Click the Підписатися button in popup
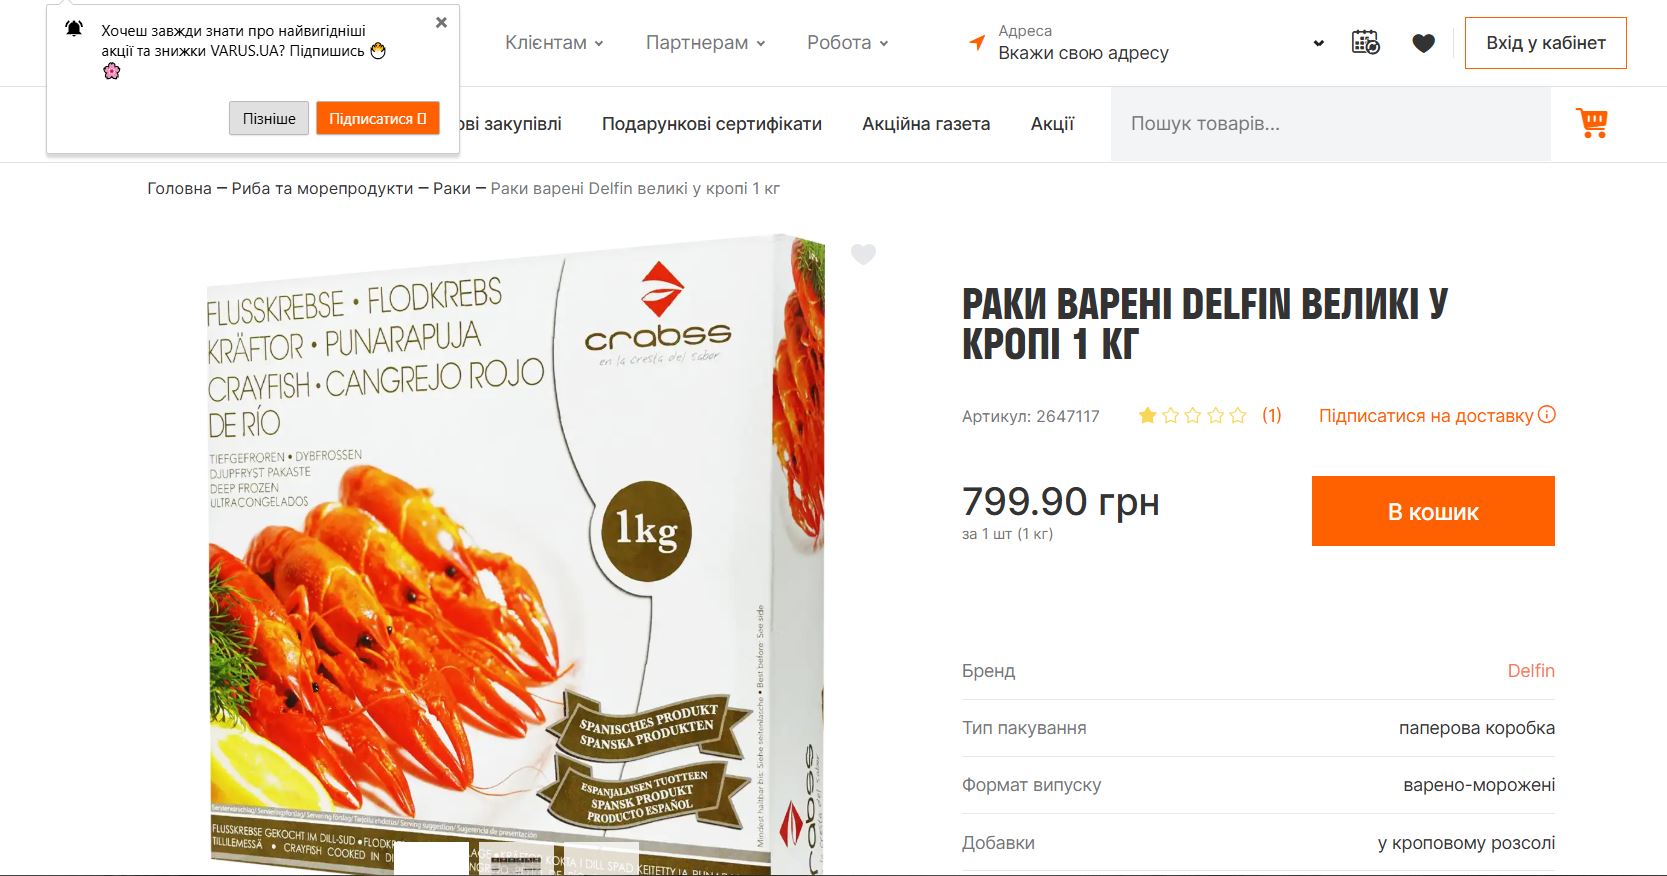The image size is (1667, 876). click(378, 118)
